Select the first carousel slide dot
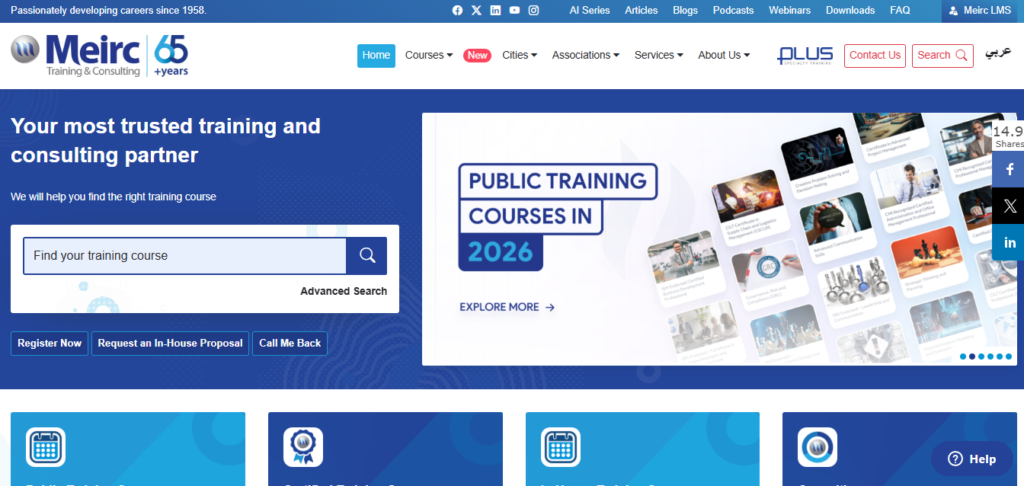The height and width of the screenshot is (486, 1024). point(964,356)
